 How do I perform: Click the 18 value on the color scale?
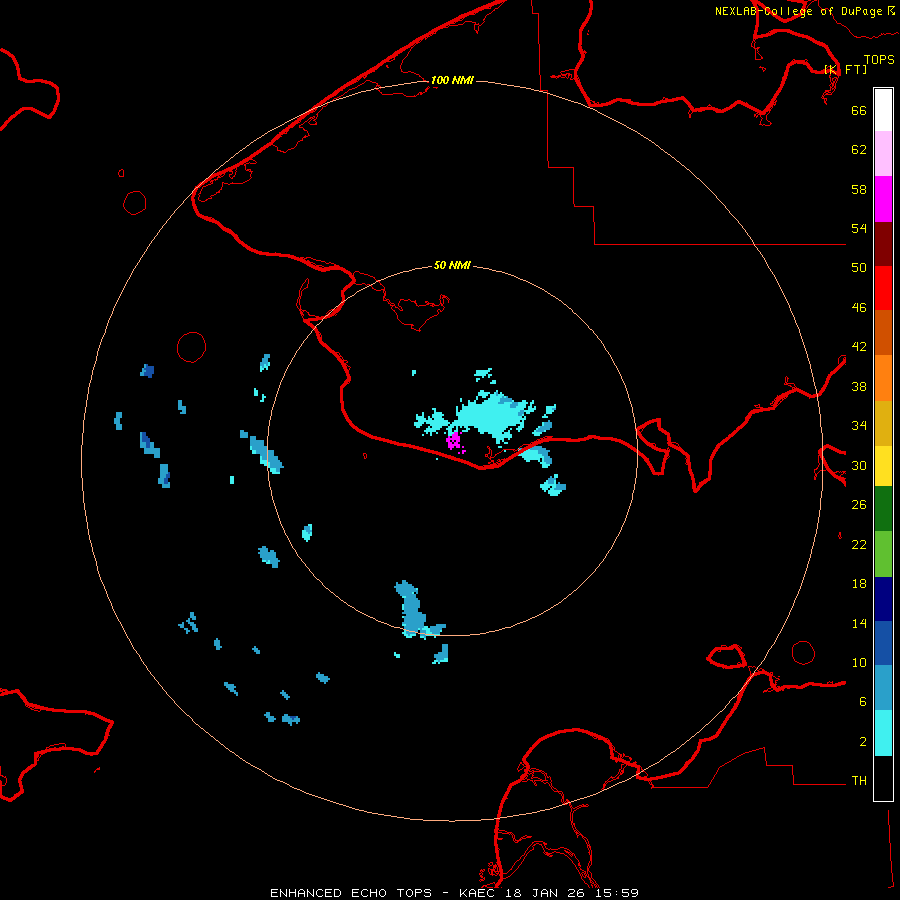(x=859, y=584)
